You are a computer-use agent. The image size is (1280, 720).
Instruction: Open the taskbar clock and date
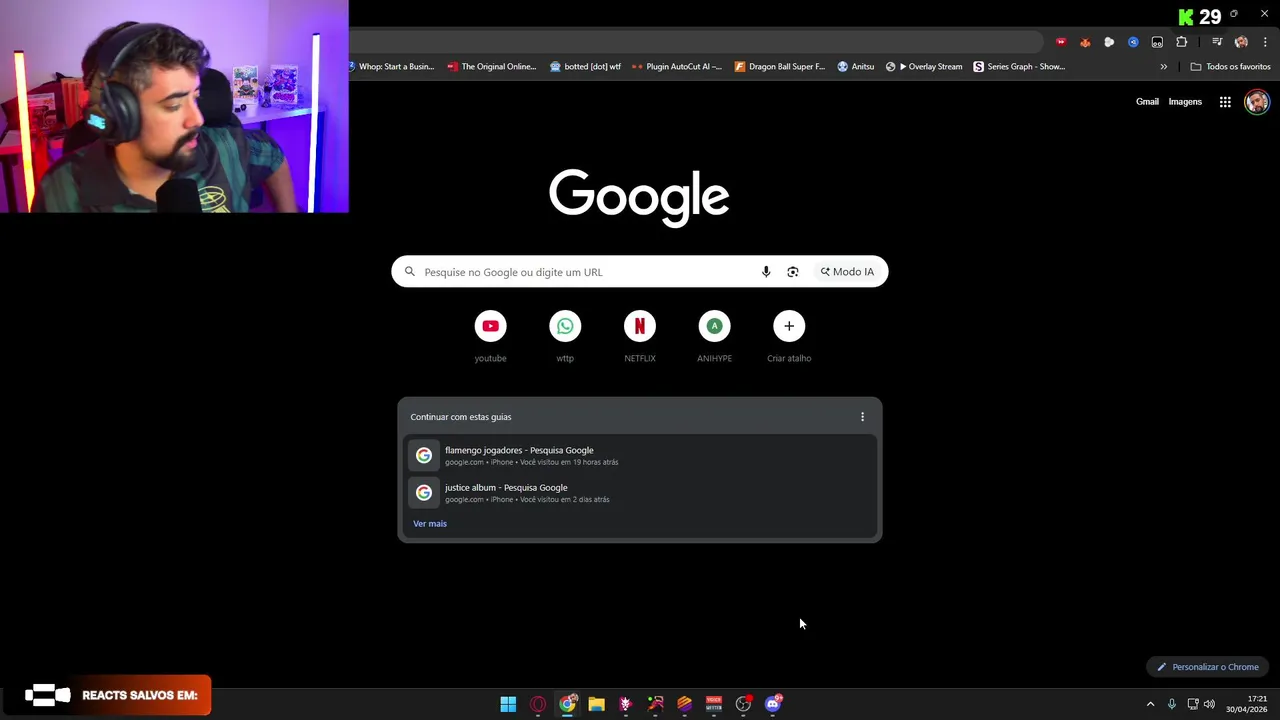pos(1248,704)
